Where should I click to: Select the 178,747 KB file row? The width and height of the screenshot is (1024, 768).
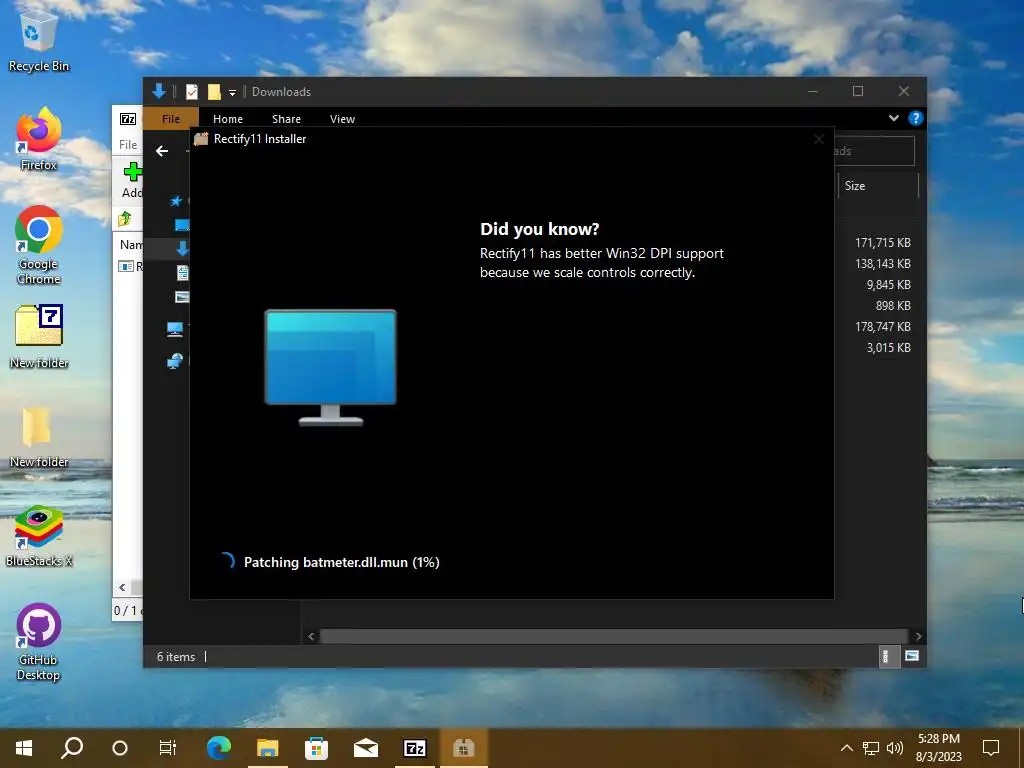(883, 327)
